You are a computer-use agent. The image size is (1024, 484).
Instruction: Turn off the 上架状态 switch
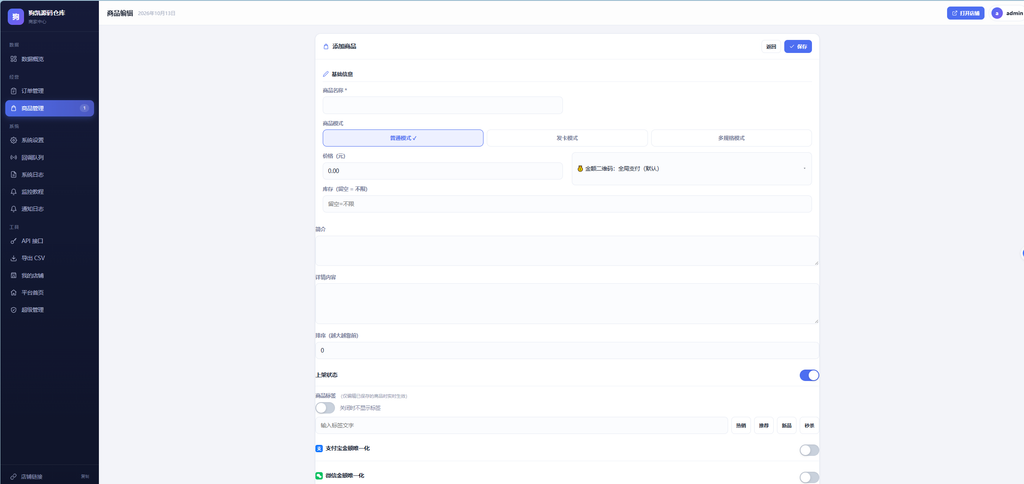pos(809,375)
